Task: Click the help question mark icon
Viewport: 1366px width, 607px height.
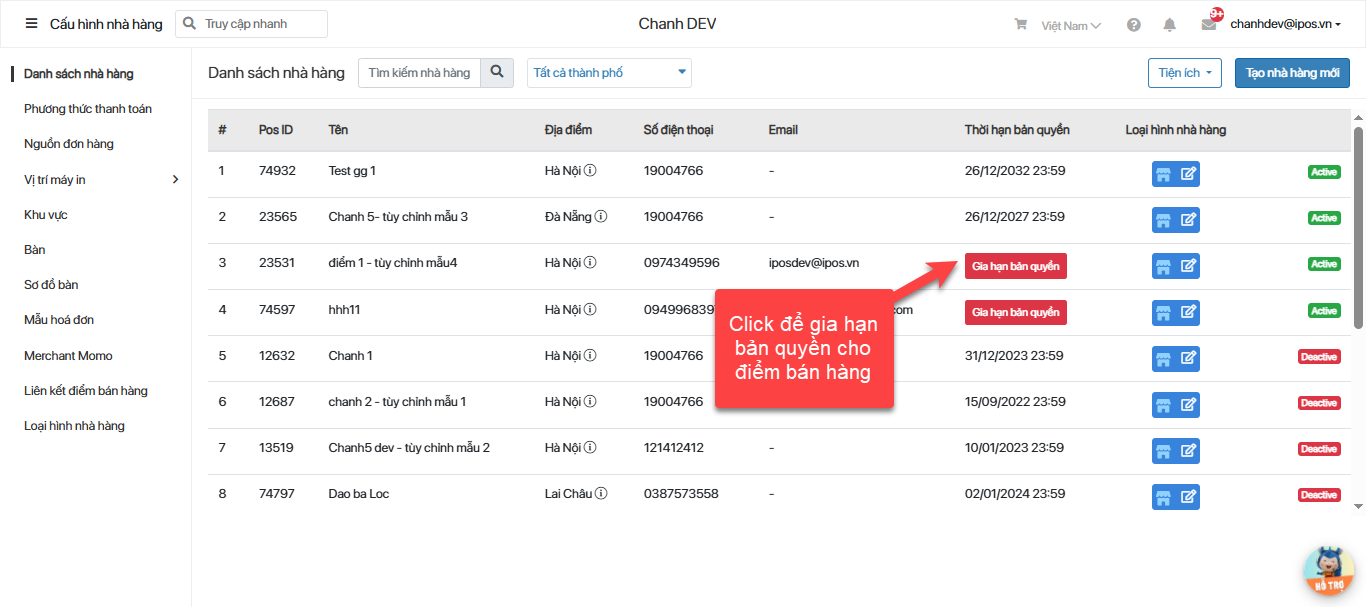Action: [x=1133, y=25]
